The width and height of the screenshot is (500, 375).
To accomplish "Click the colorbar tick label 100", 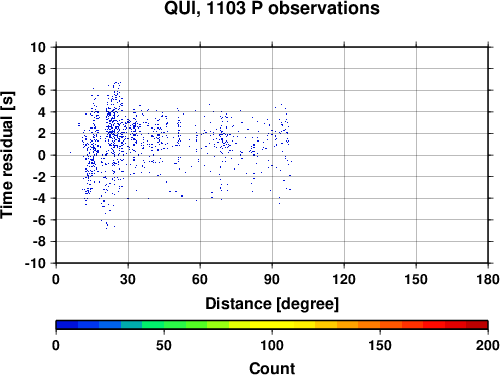I will point(272,345).
